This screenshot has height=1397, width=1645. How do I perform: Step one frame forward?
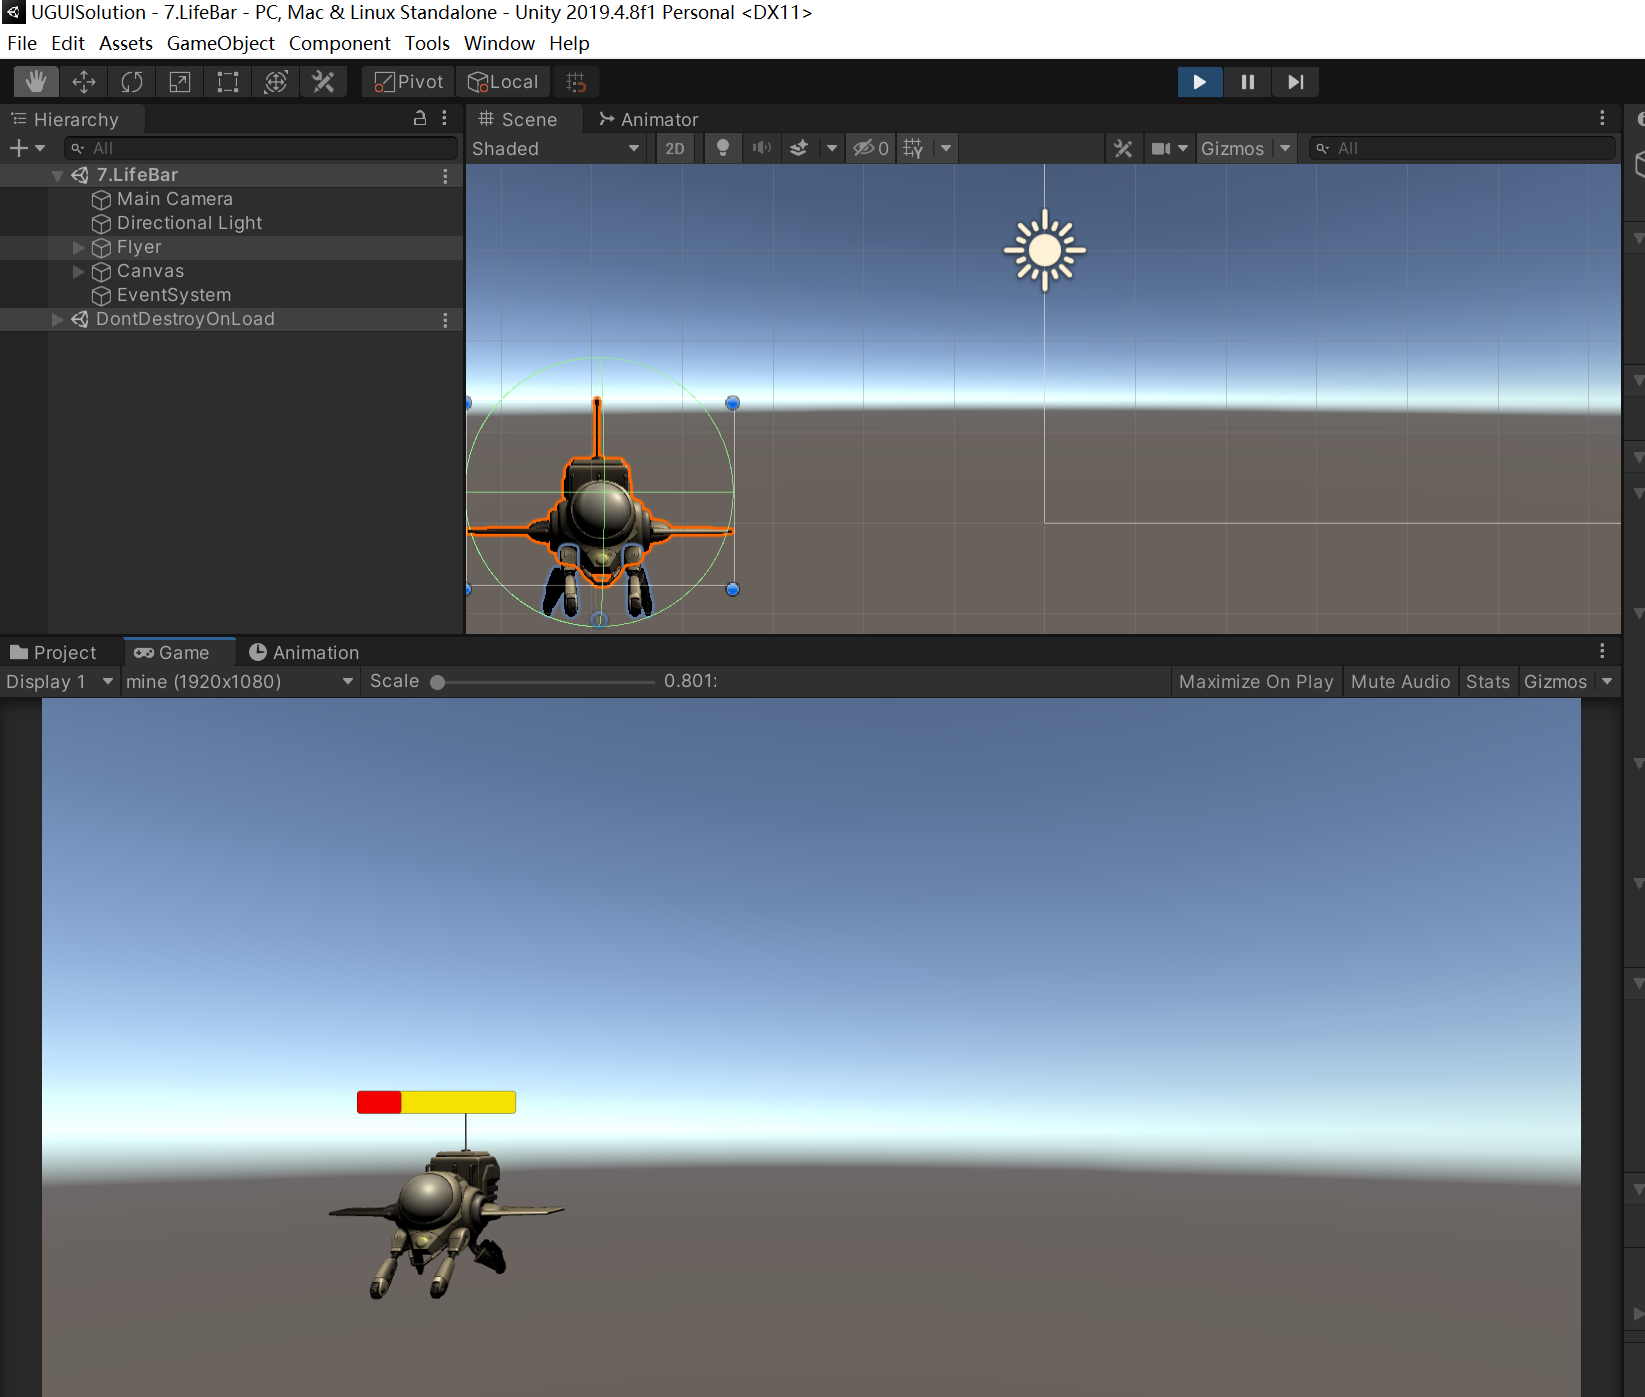point(1296,82)
